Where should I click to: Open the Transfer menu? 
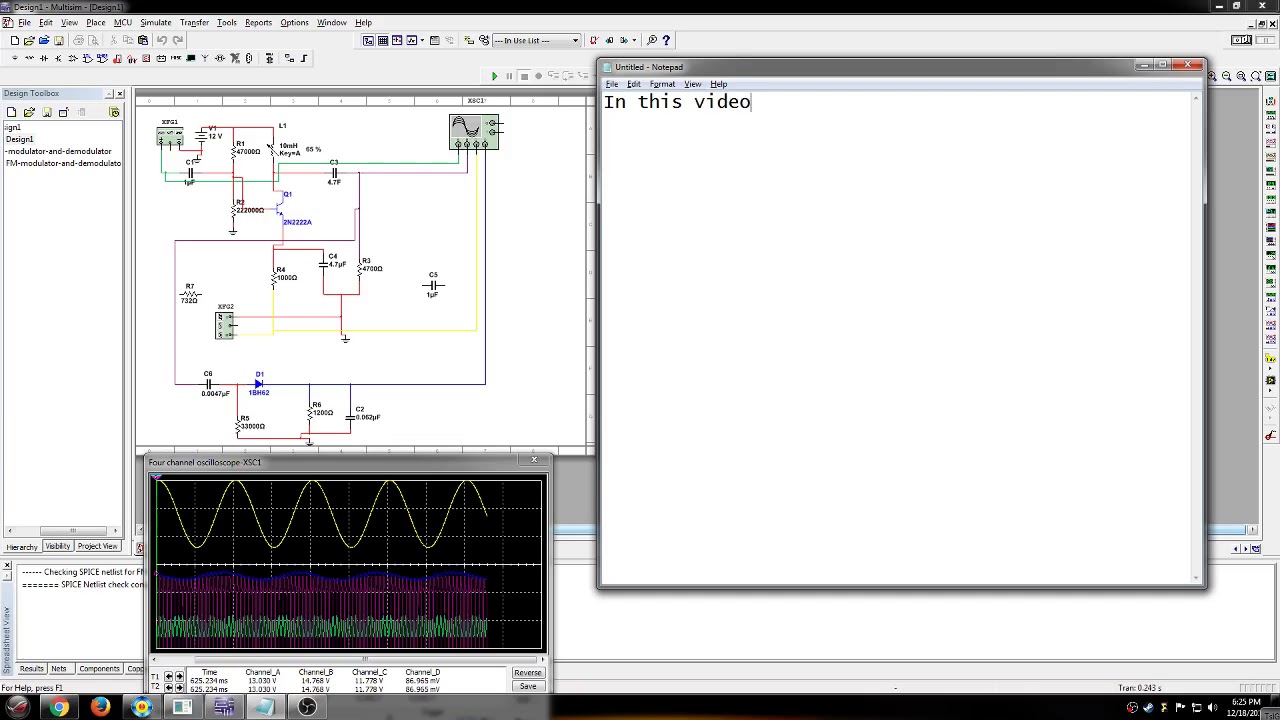pyautogui.click(x=194, y=22)
